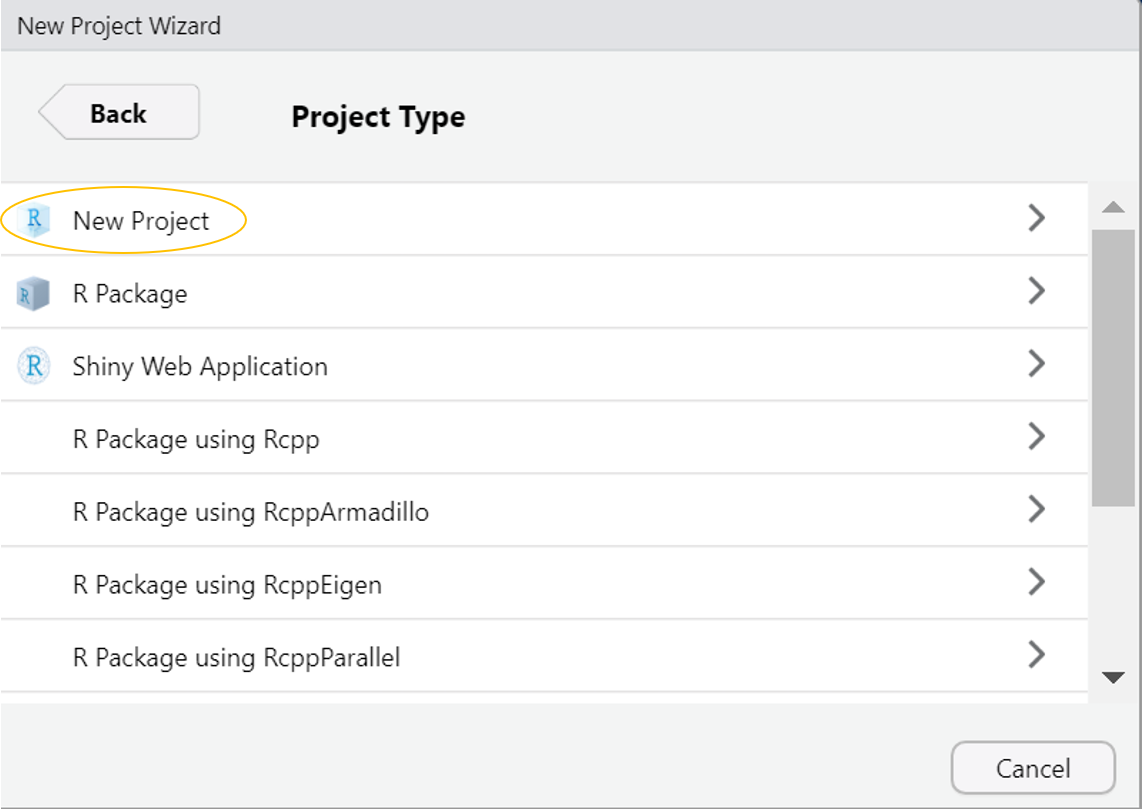Select R Package using RcppEigen
Viewport: 1142px width, 809px height.
pyautogui.click(x=227, y=585)
